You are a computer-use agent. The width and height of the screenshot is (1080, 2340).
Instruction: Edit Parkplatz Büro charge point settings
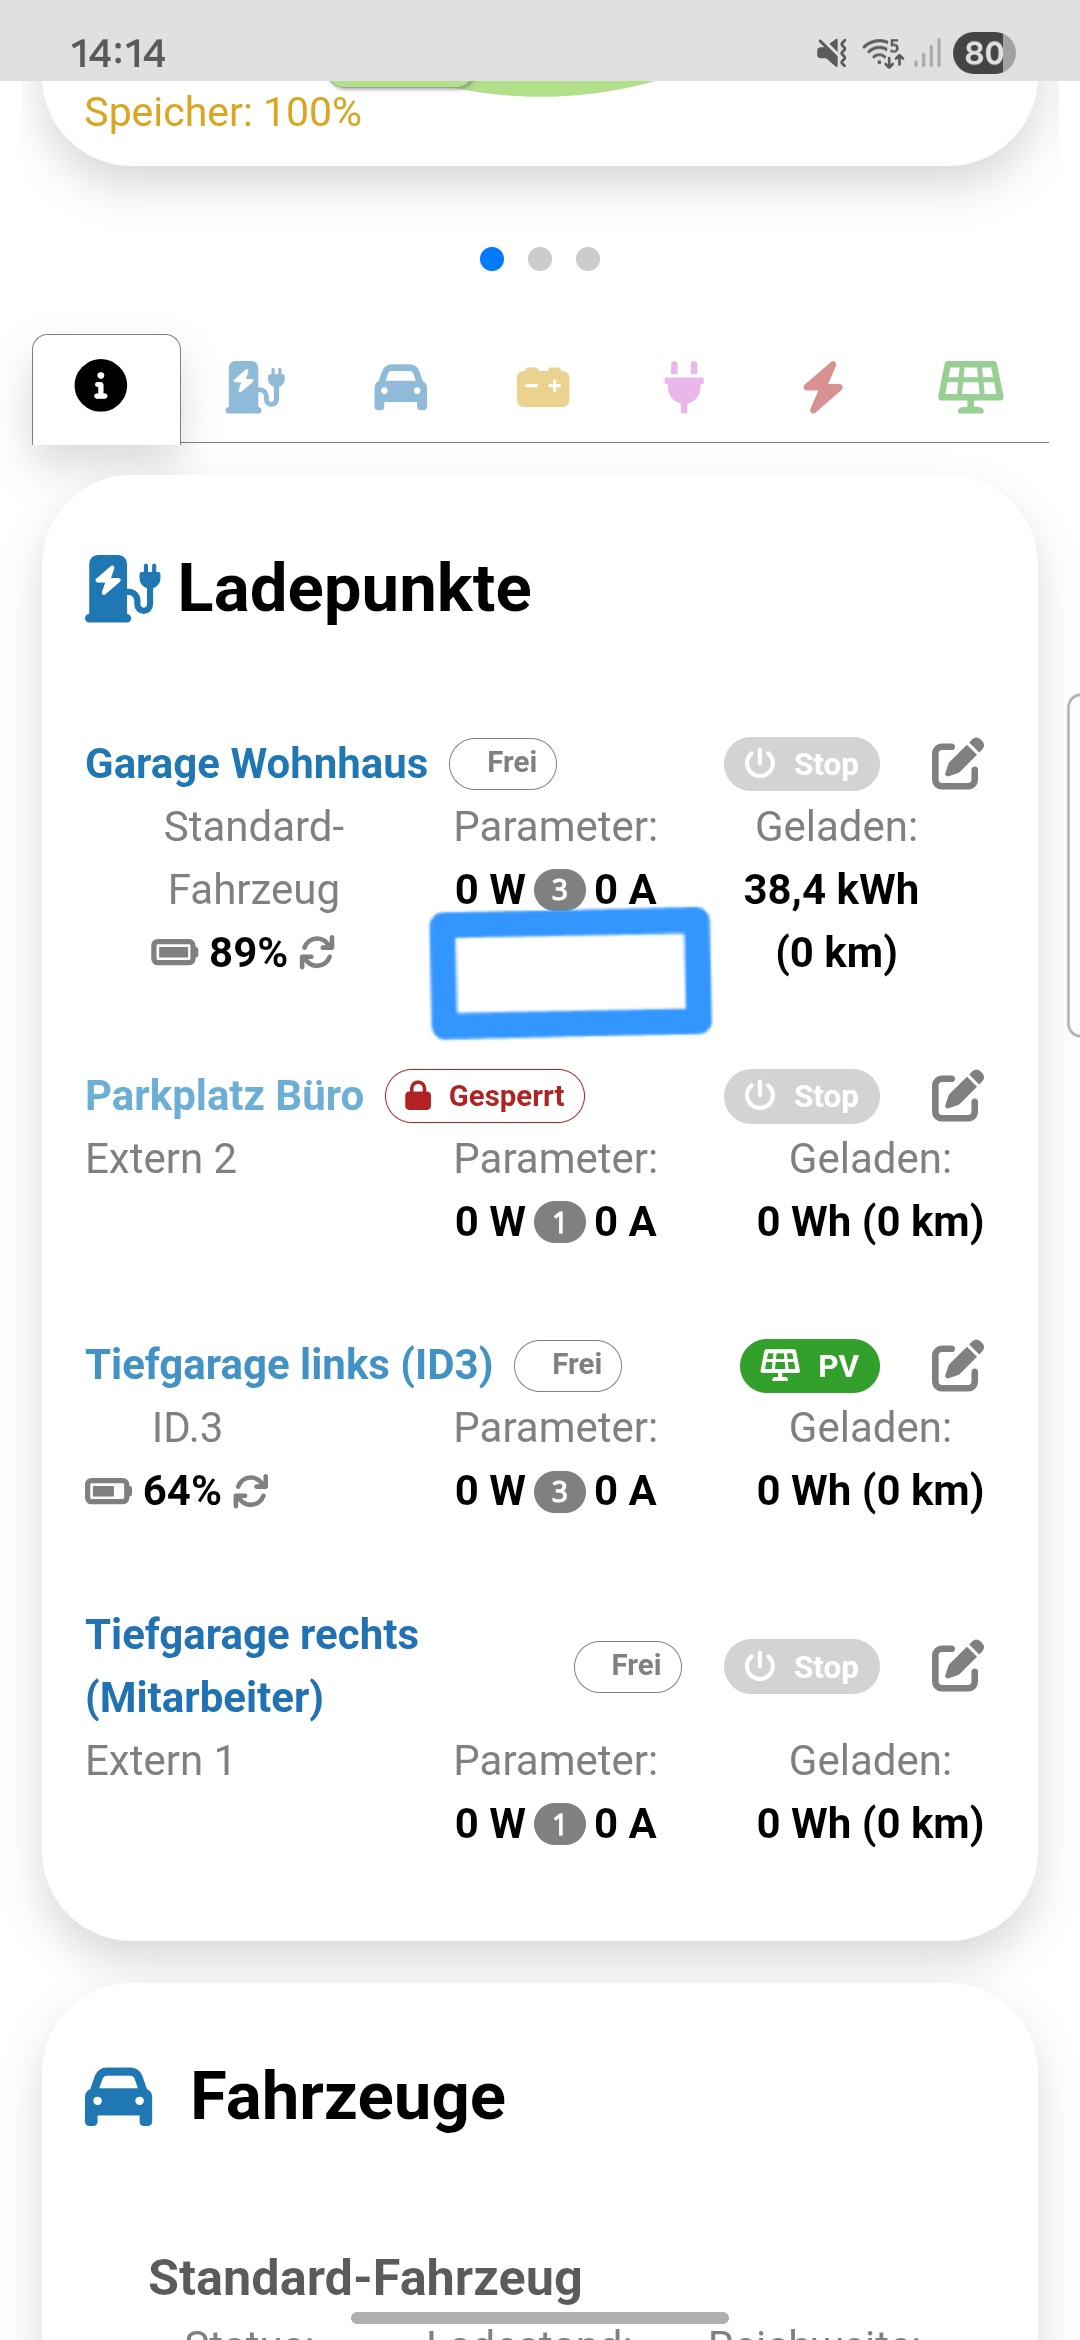pos(957,1097)
